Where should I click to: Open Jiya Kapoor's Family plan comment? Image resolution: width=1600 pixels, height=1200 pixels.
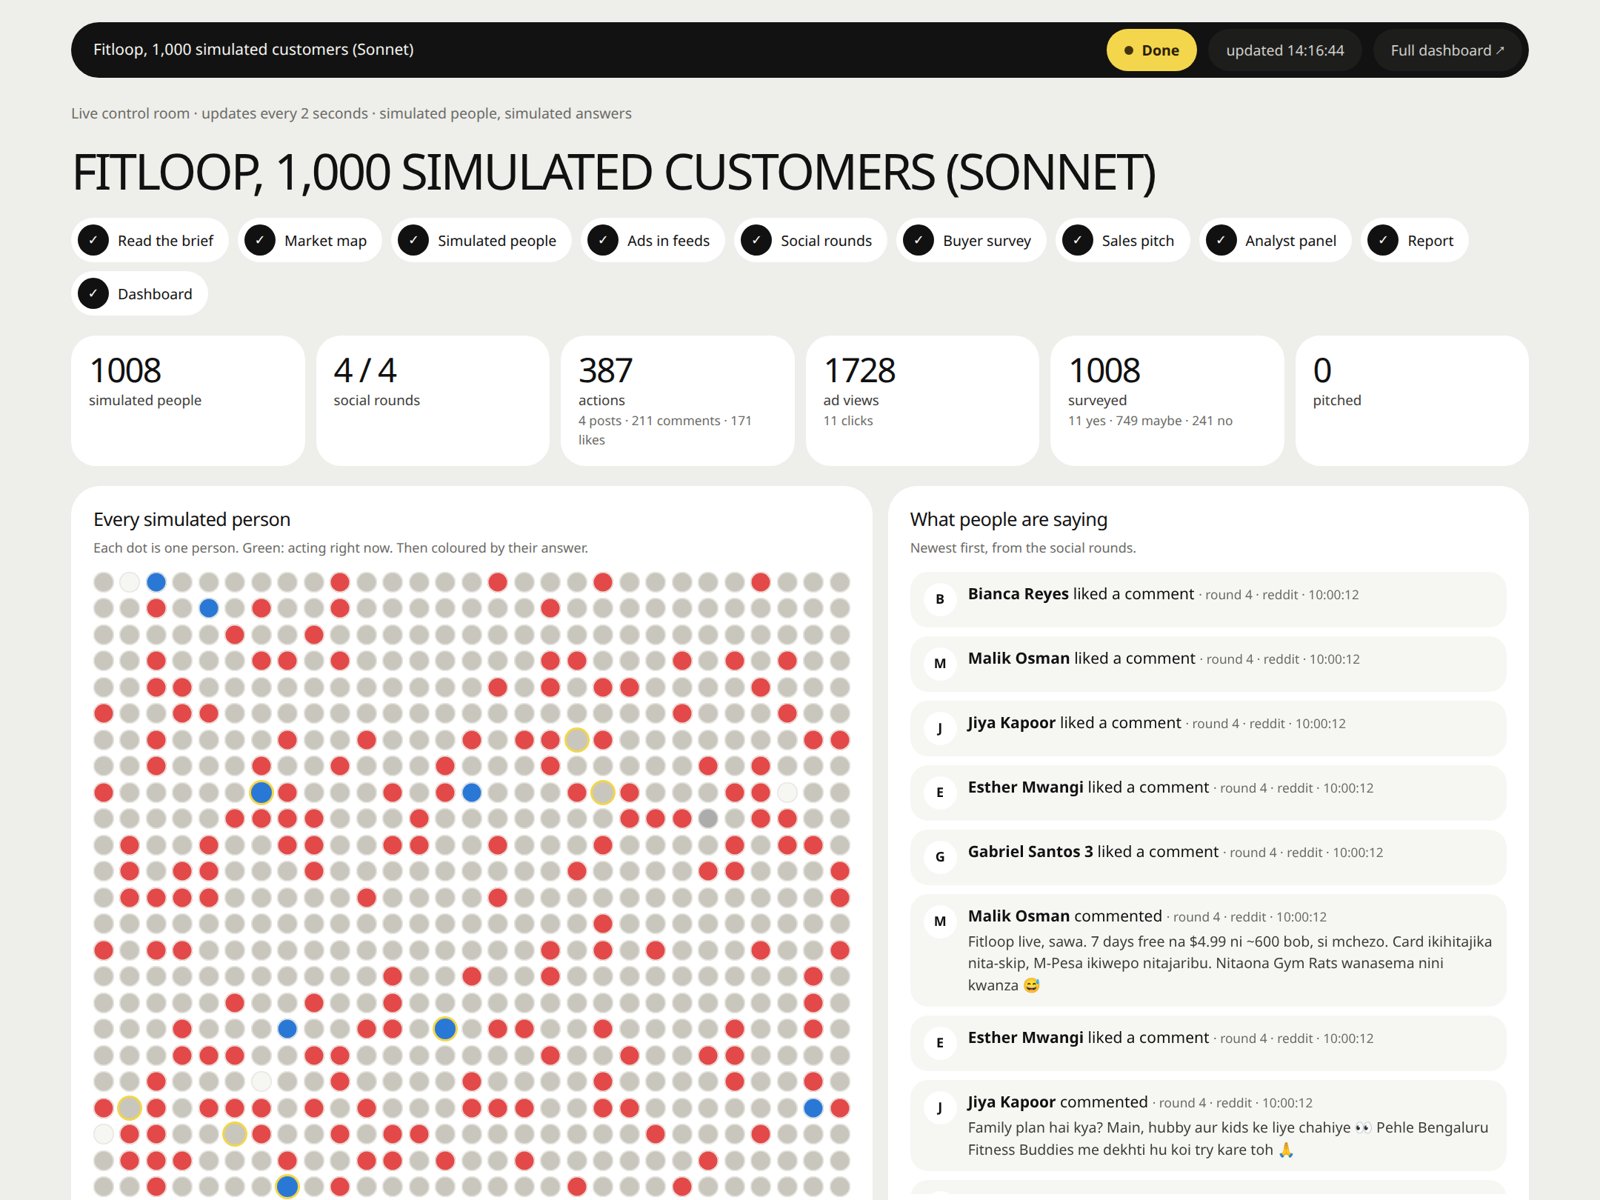pyautogui.click(x=1208, y=1125)
